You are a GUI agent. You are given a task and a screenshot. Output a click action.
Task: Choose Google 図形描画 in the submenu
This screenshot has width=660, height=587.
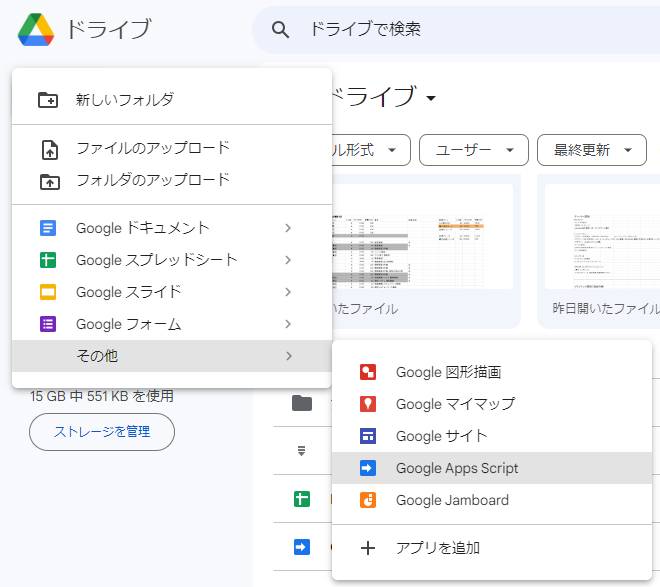[x=492, y=372]
